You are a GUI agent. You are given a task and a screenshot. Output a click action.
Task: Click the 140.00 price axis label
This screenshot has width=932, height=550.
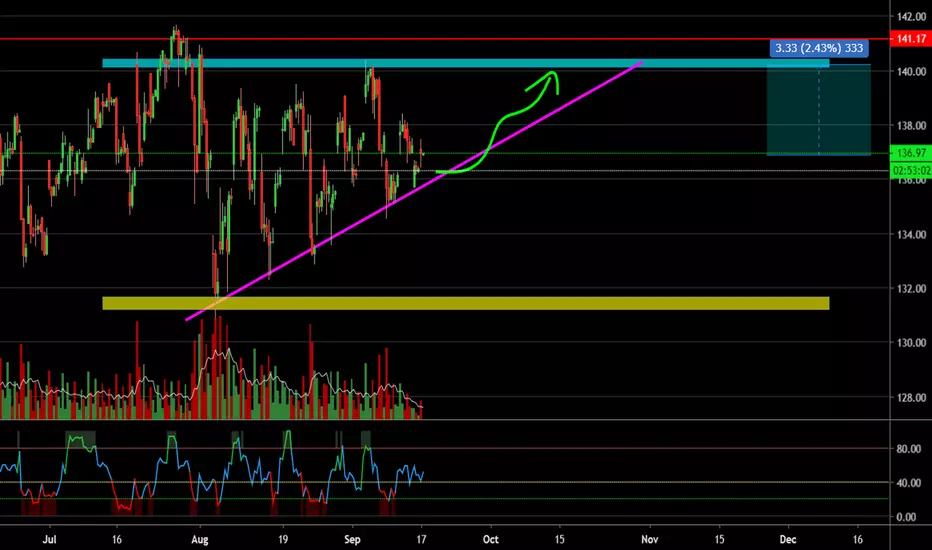coord(911,71)
